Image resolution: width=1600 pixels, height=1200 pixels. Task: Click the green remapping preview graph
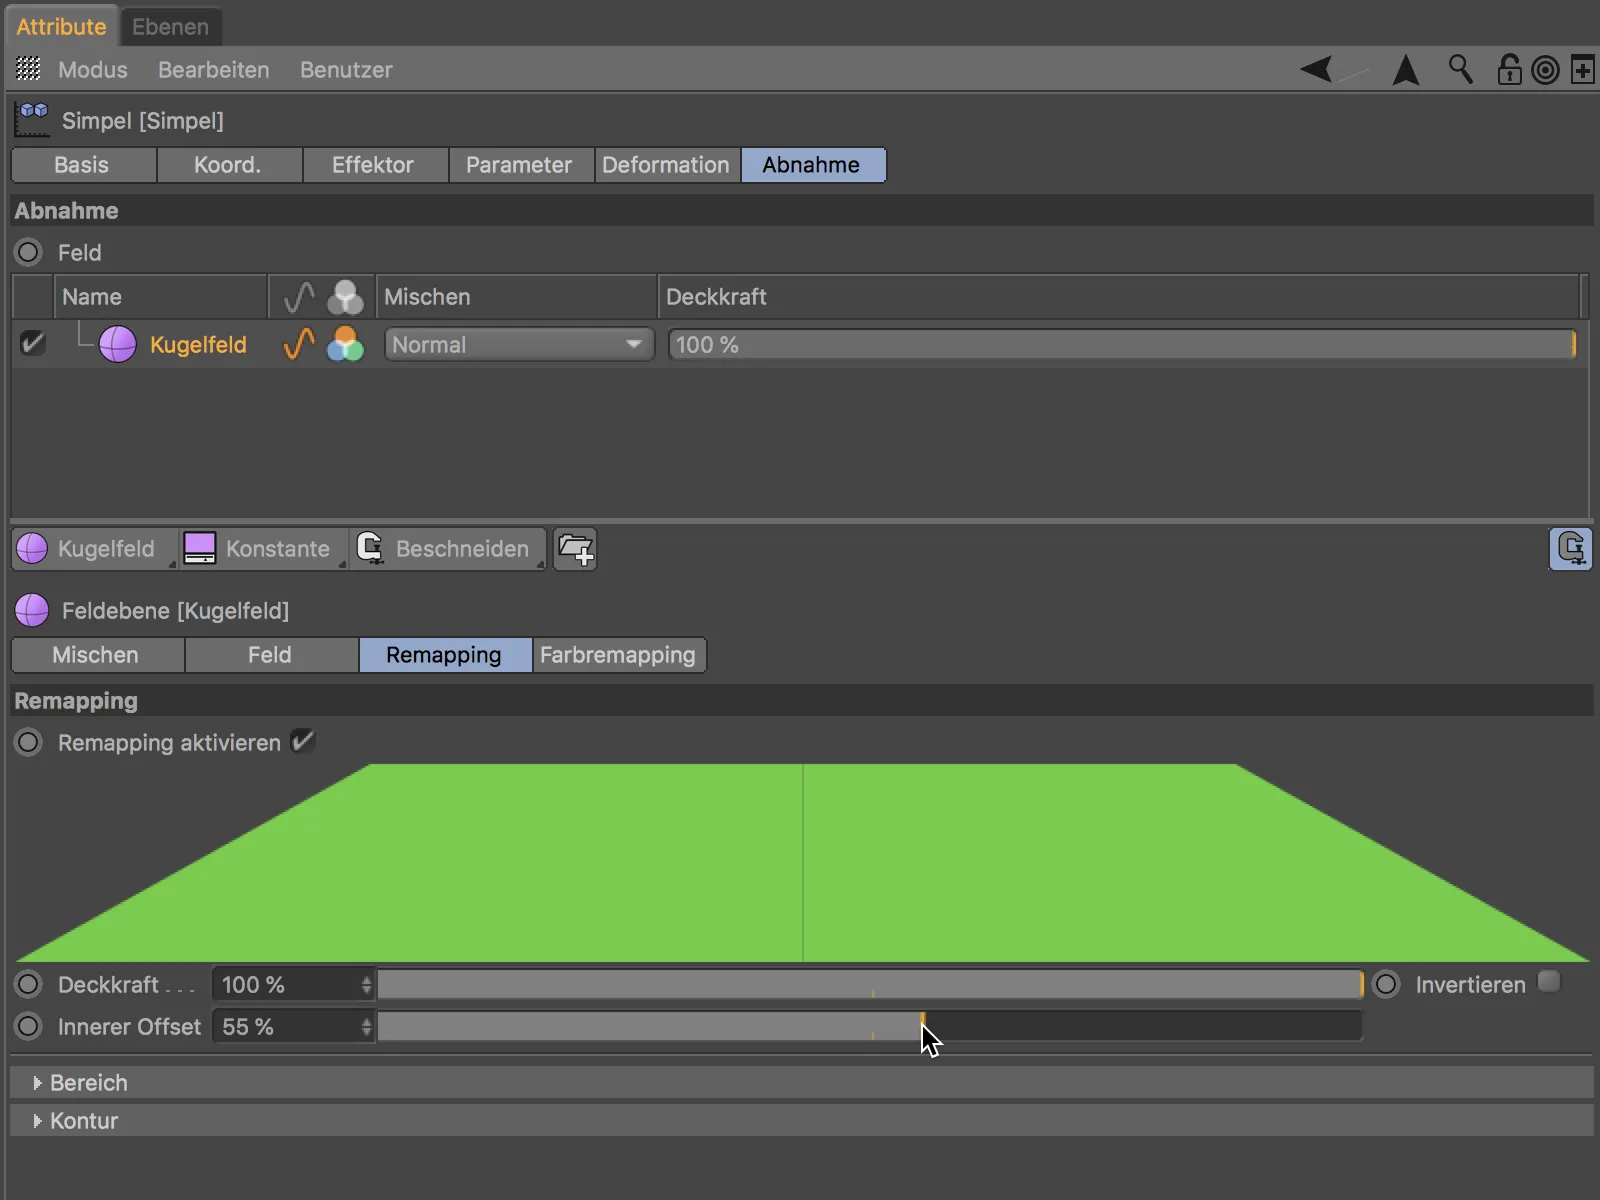click(802, 863)
